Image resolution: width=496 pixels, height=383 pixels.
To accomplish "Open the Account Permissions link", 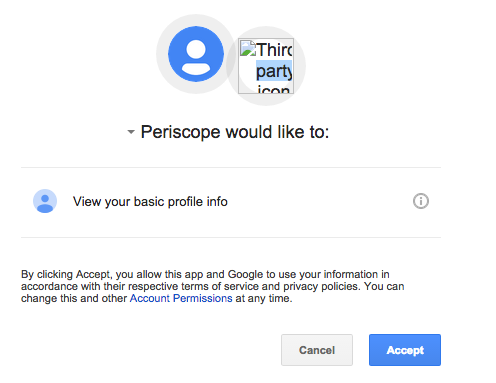I will coord(181,298).
